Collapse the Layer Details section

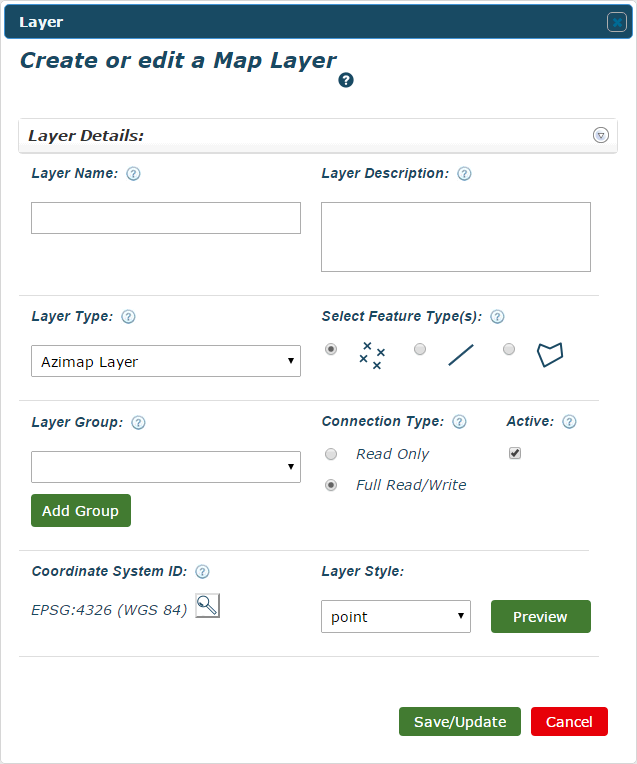pos(600,136)
